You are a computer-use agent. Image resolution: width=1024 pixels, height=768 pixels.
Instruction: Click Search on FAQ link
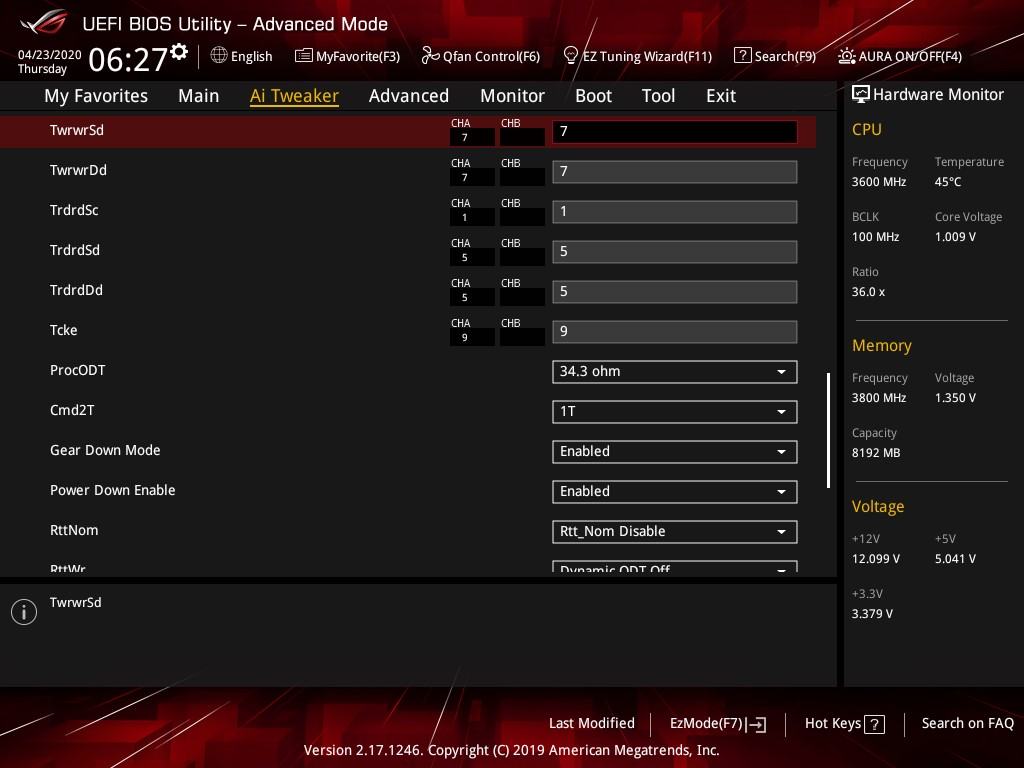[968, 723]
